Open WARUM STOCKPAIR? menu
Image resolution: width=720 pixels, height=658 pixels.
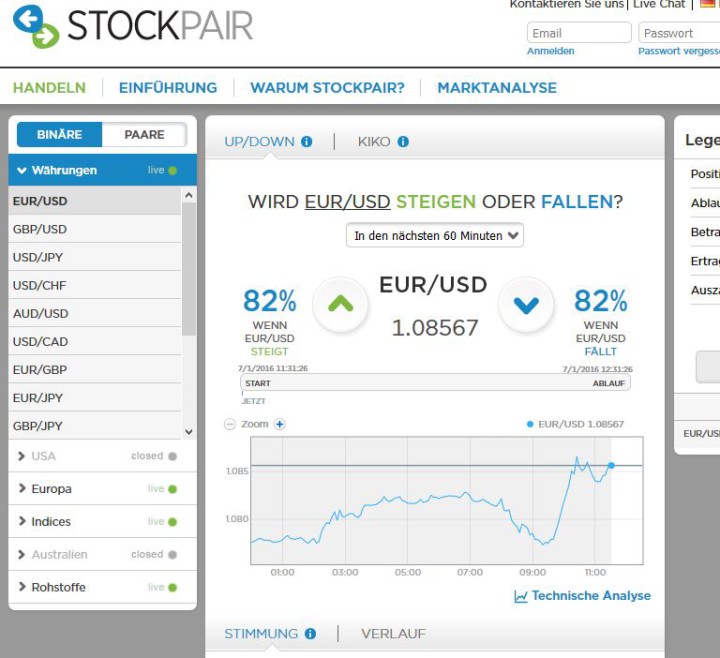point(327,88)
